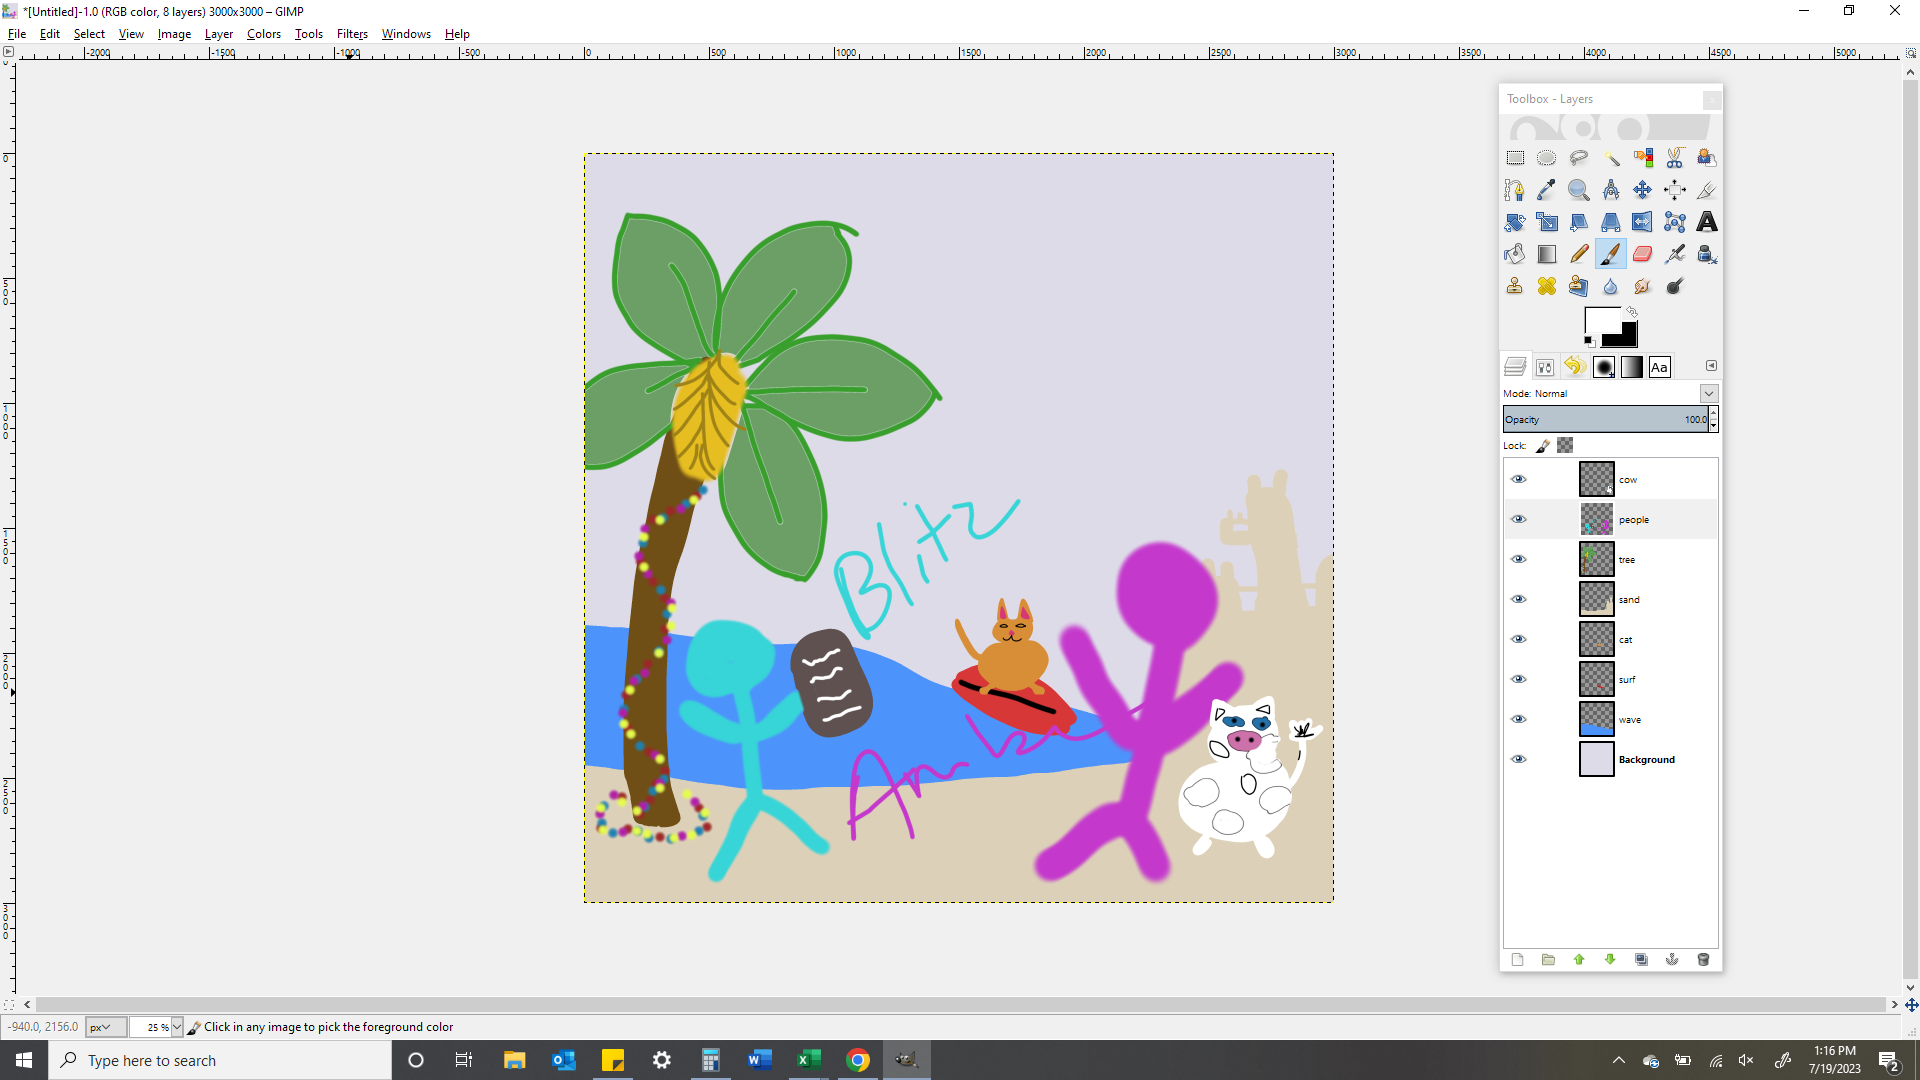Open the 25% zoom dropdown

[x=177, y=1027]
